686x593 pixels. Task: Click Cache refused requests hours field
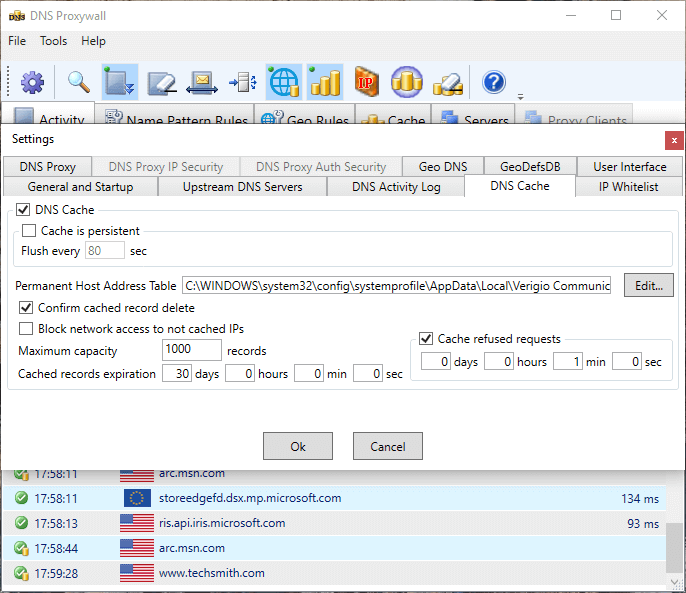click(x=499, y=361)
